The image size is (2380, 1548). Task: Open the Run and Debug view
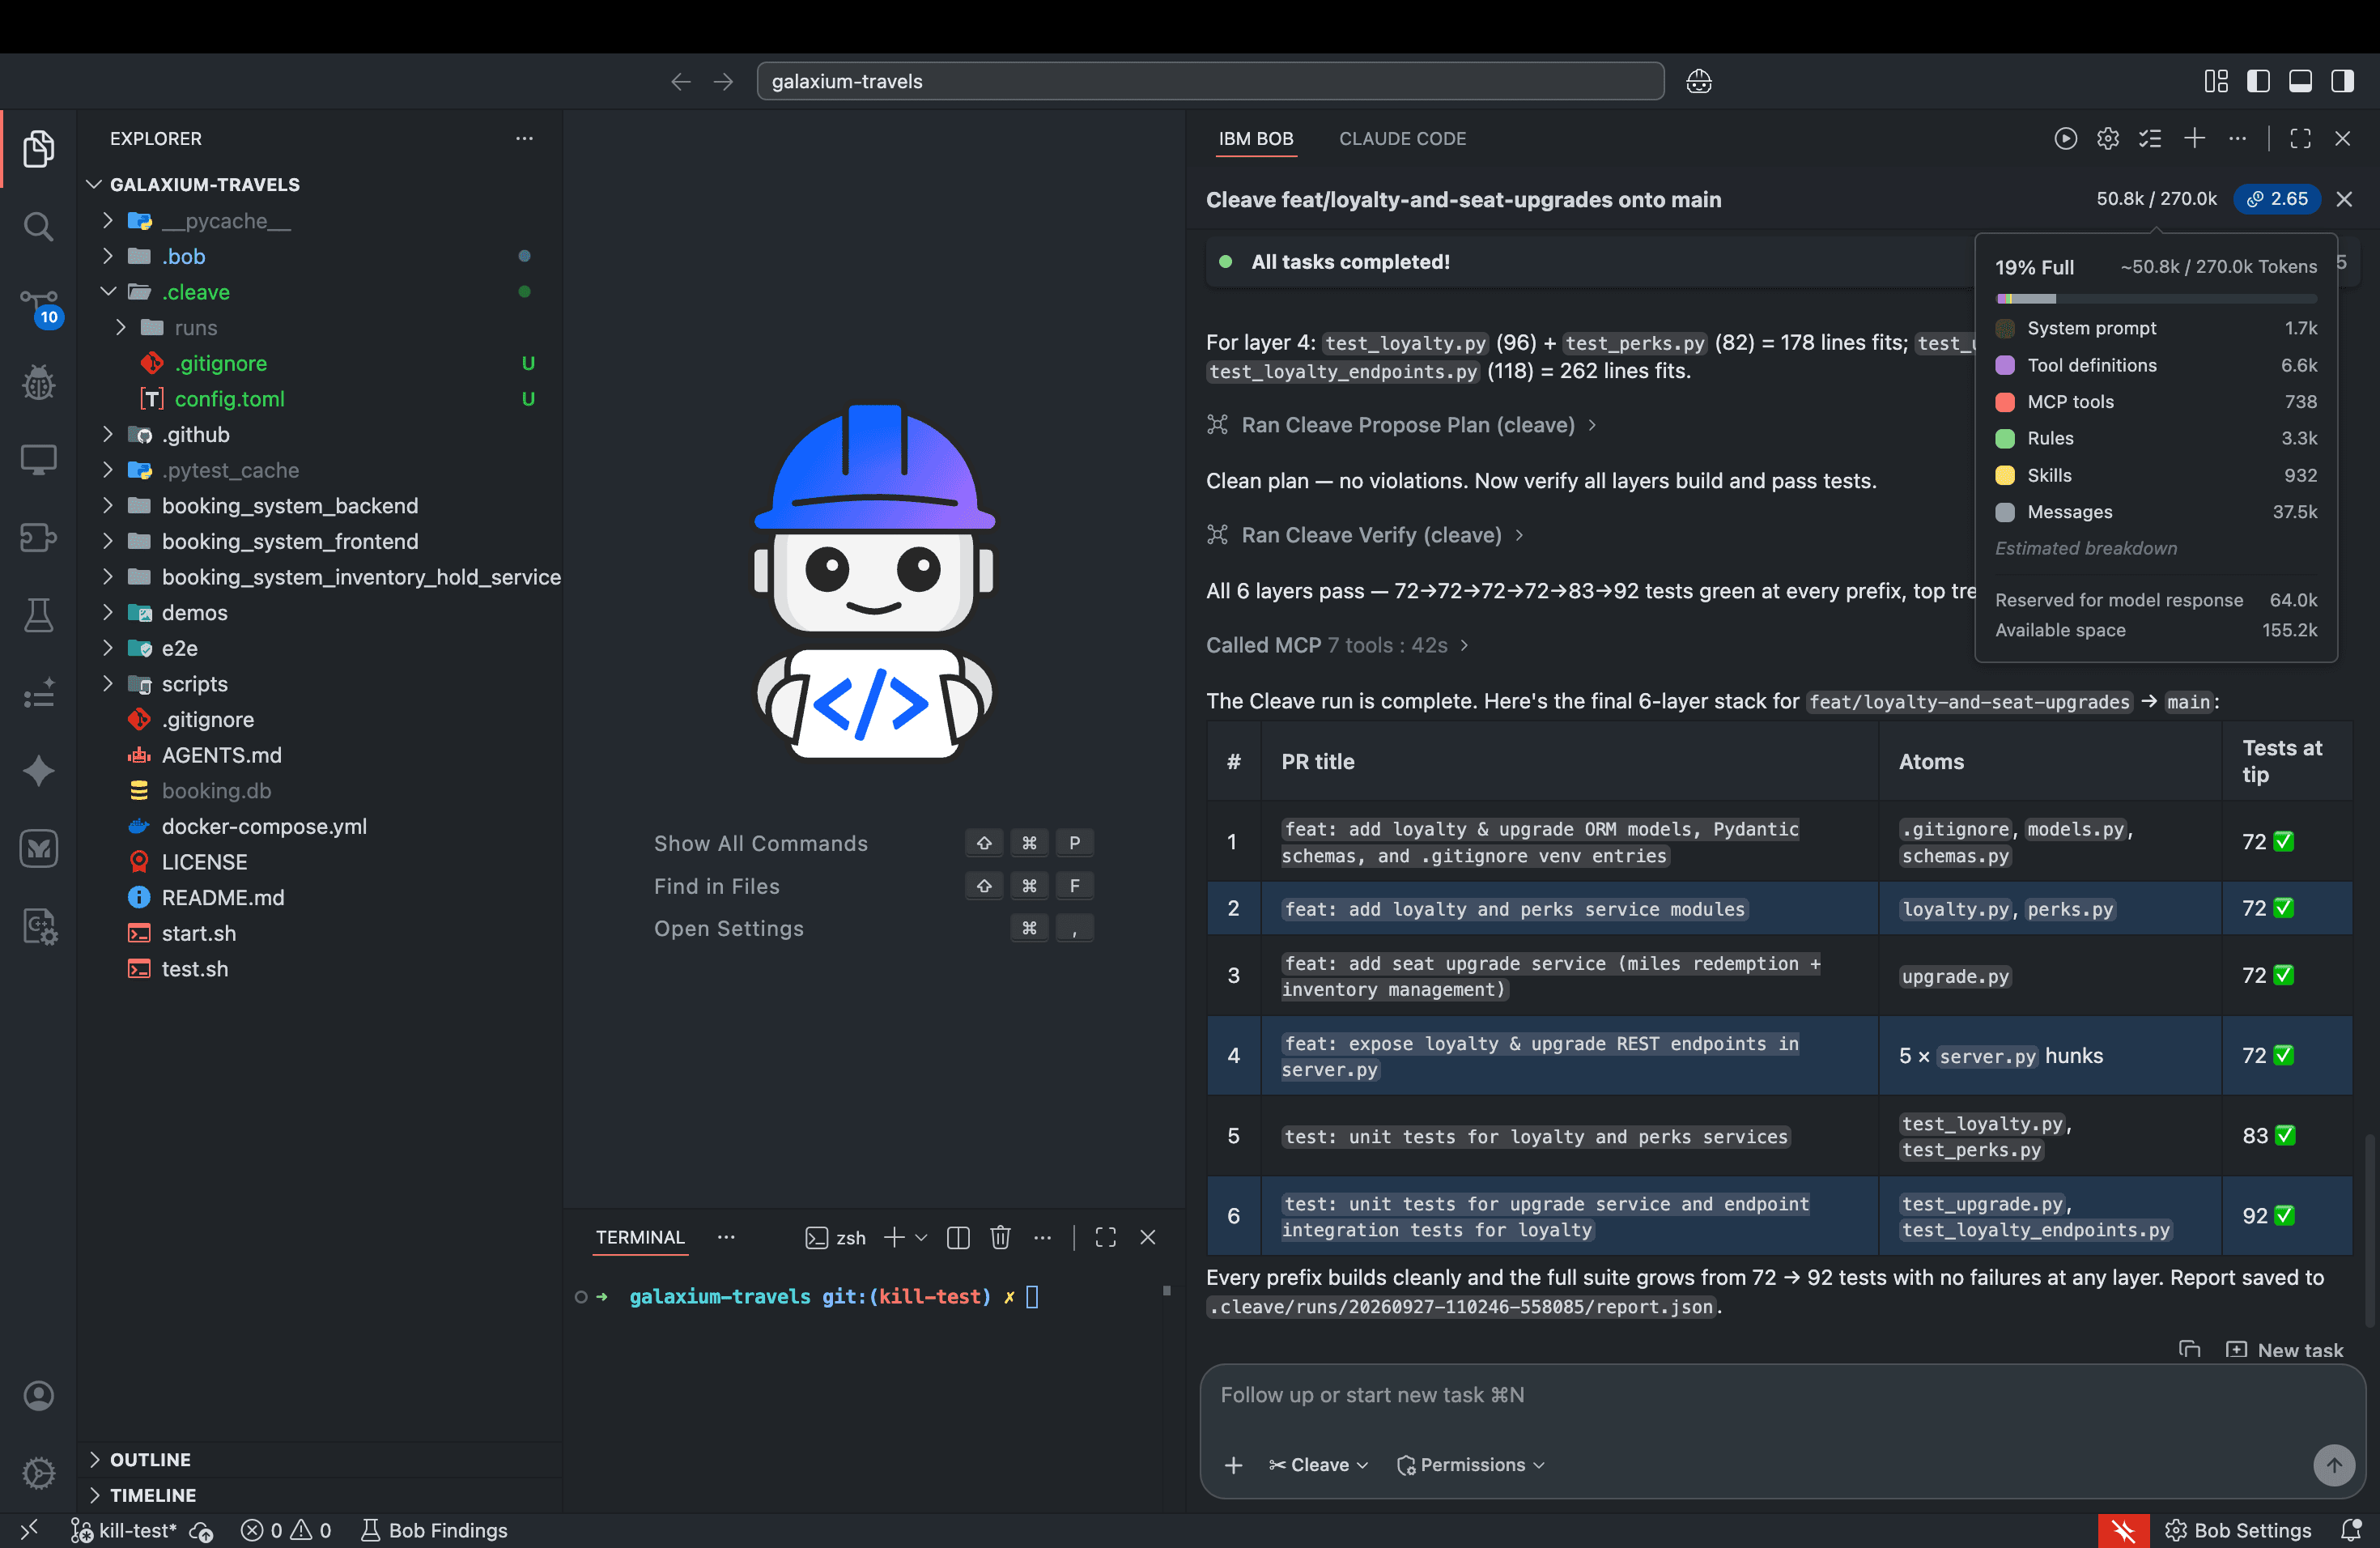point(38,382)
